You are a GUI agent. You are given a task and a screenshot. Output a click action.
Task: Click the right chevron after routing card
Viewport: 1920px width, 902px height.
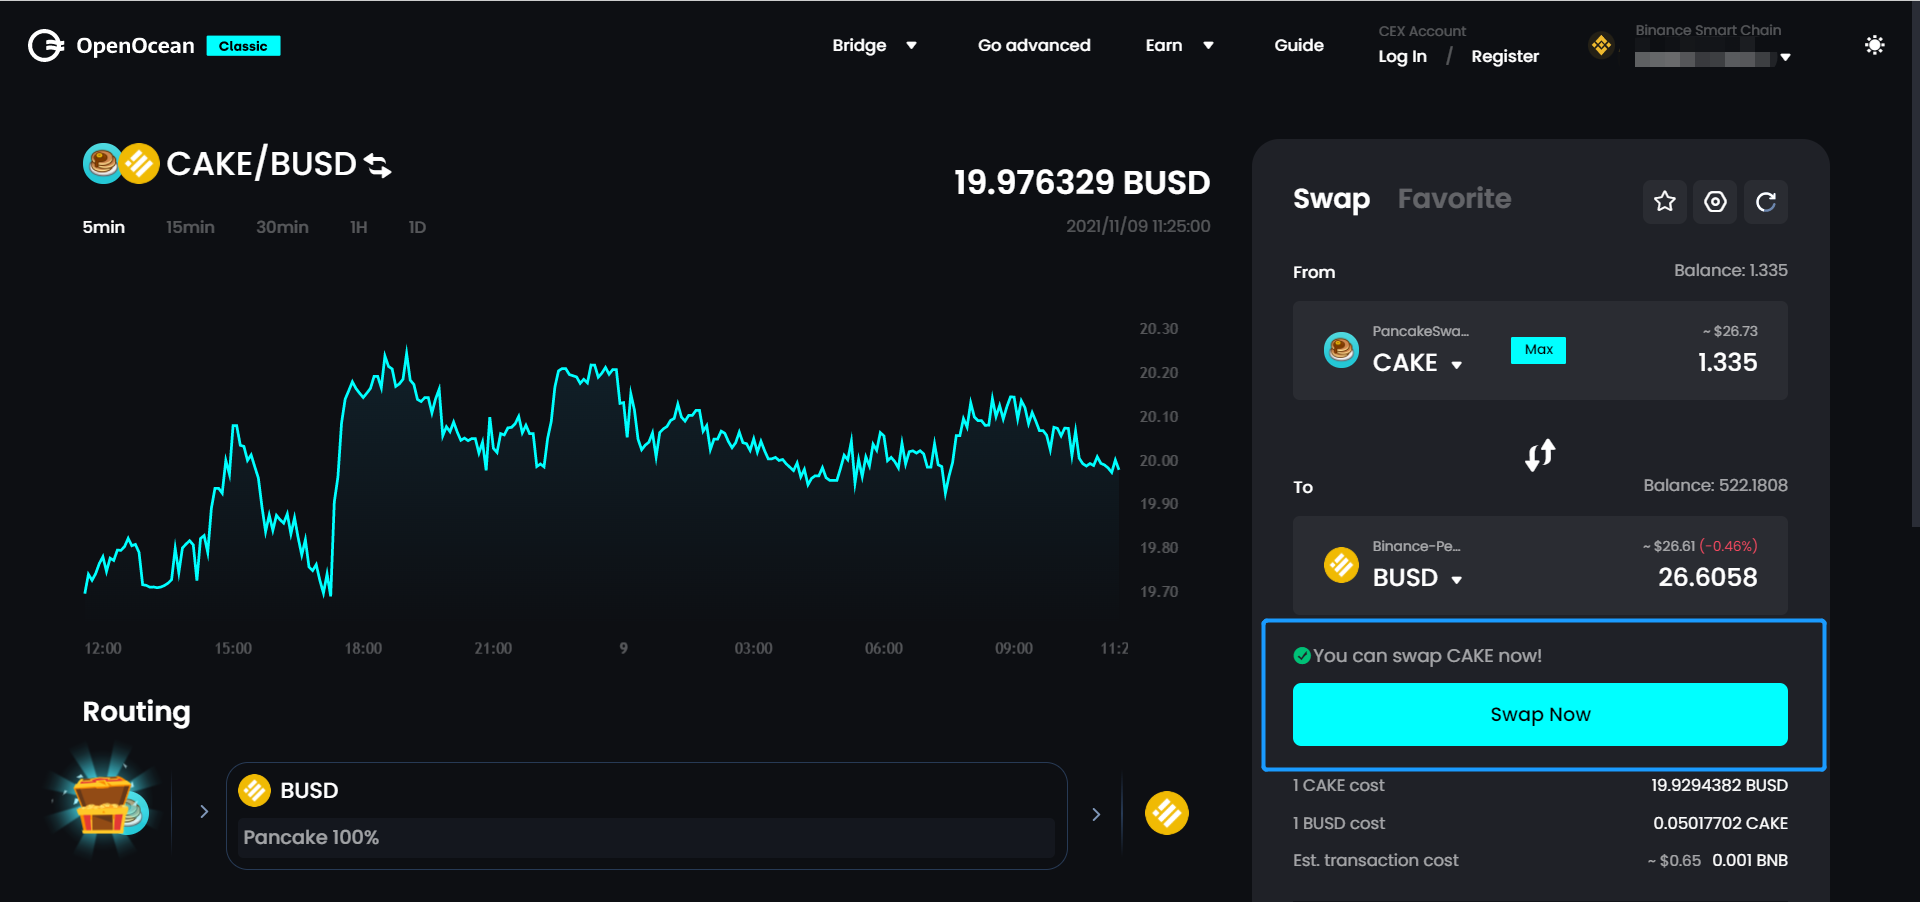pos(1096,814)
